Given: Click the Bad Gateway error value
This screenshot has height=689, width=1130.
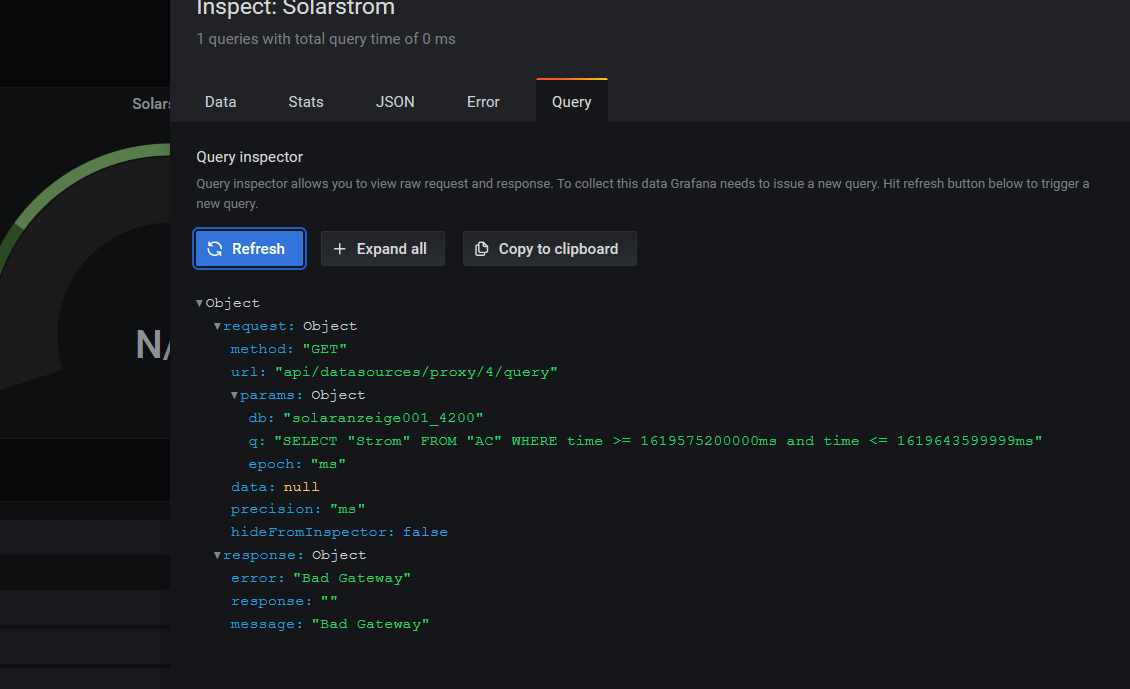Looking at the screenshot, I should pyautogui.click(x=351, y=578).
